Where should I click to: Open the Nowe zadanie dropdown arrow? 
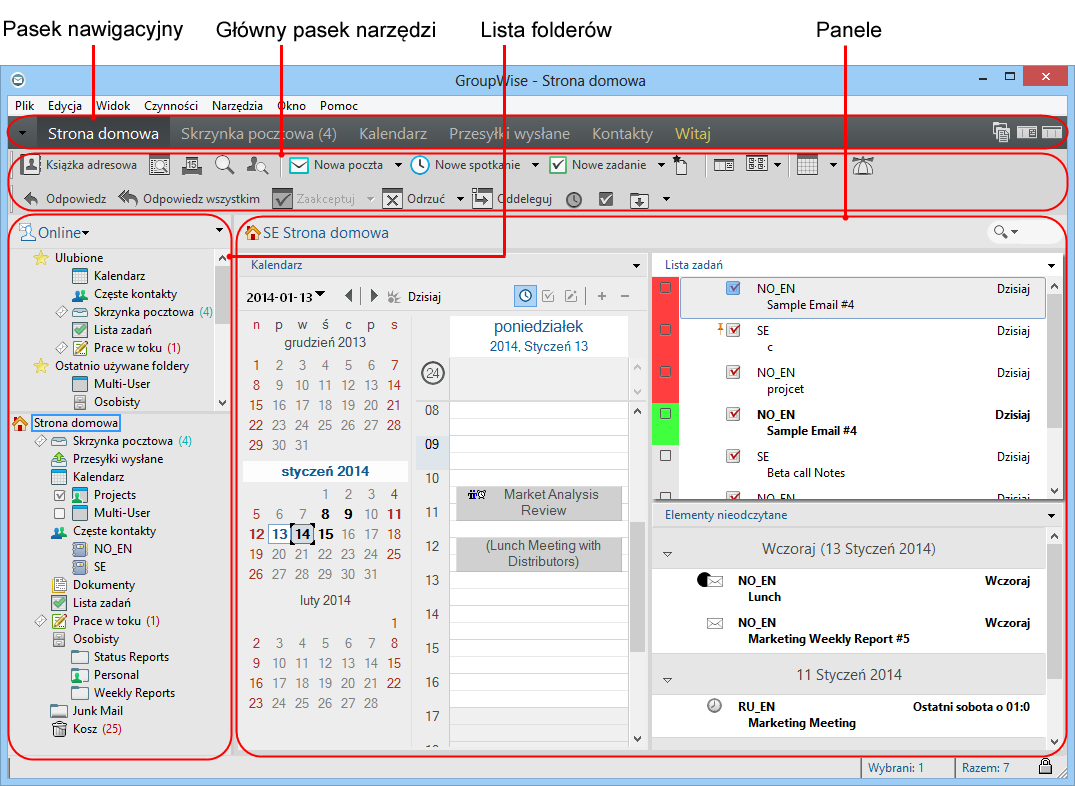point(661,165)
